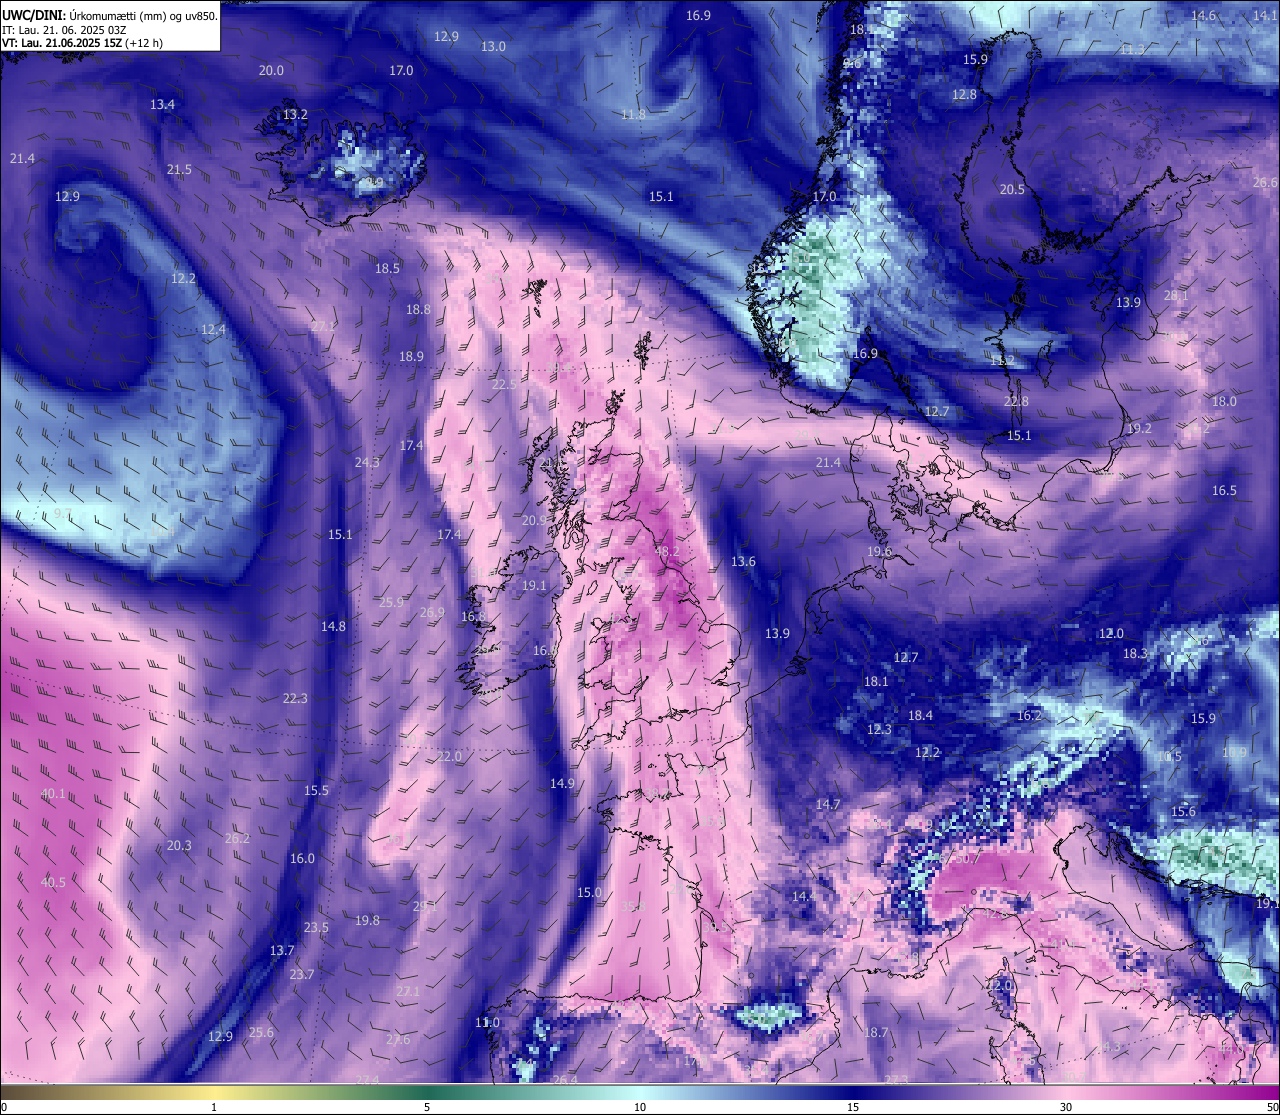Click the VT valid time line 15Z

click(x=82, y=43)
